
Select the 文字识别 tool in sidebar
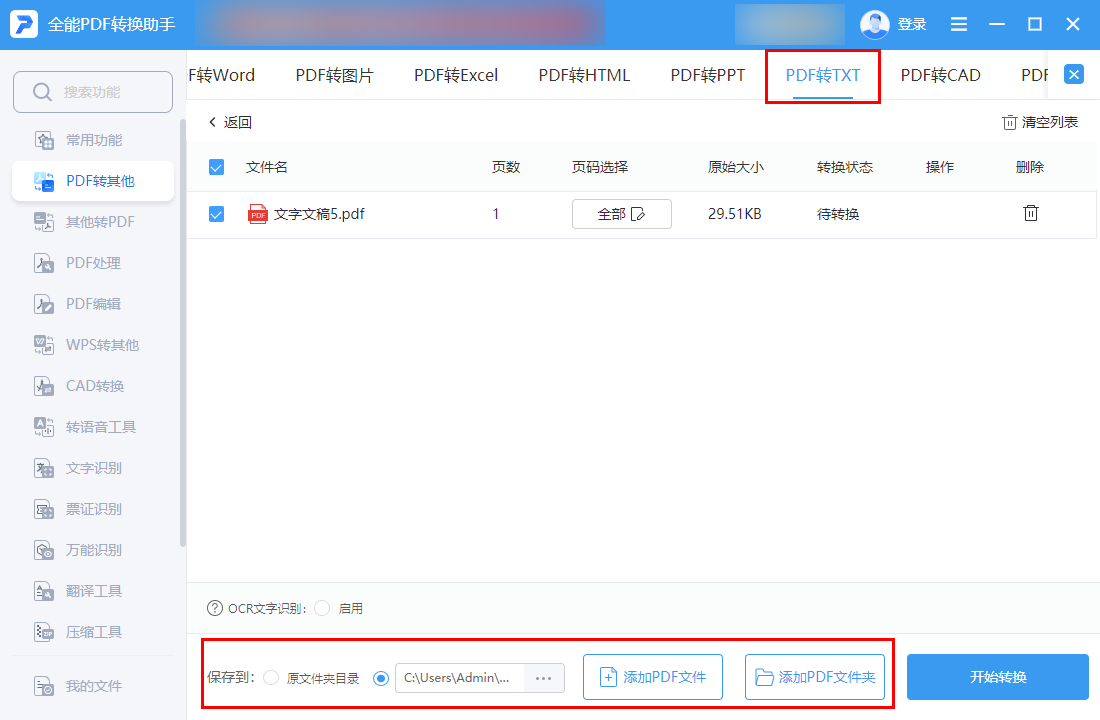click(x=92, y=467)
